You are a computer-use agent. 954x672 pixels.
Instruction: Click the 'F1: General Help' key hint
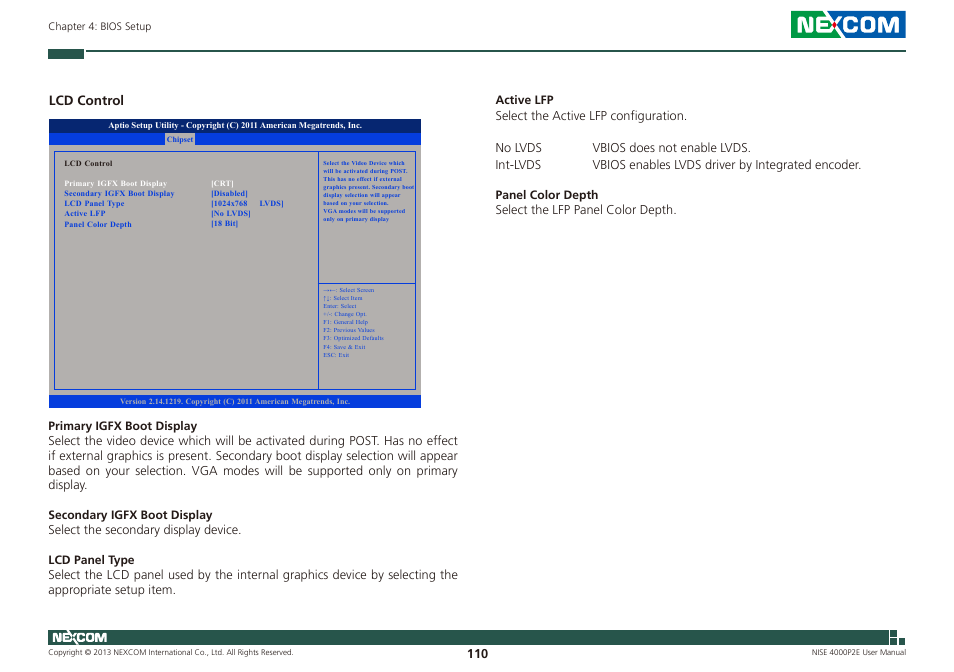(x=346, y=322)
